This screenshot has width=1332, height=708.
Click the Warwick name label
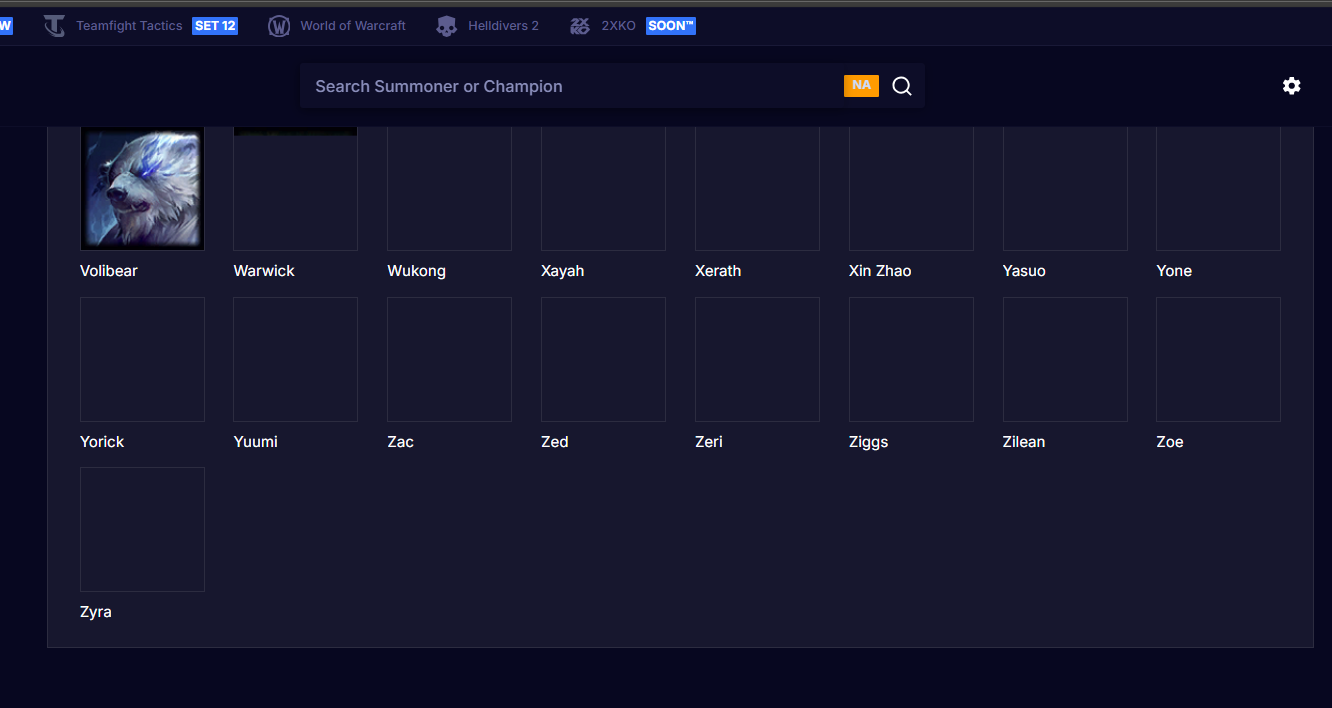pos(264,271)
